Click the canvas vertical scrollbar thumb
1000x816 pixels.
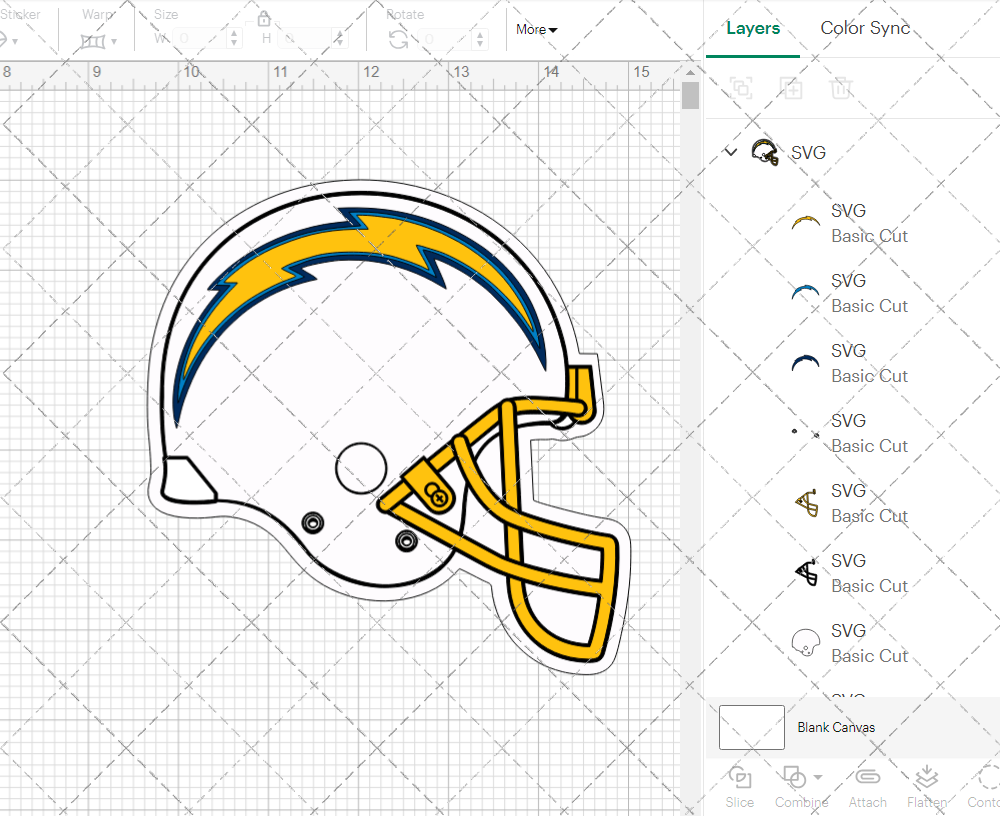point(690,96)
